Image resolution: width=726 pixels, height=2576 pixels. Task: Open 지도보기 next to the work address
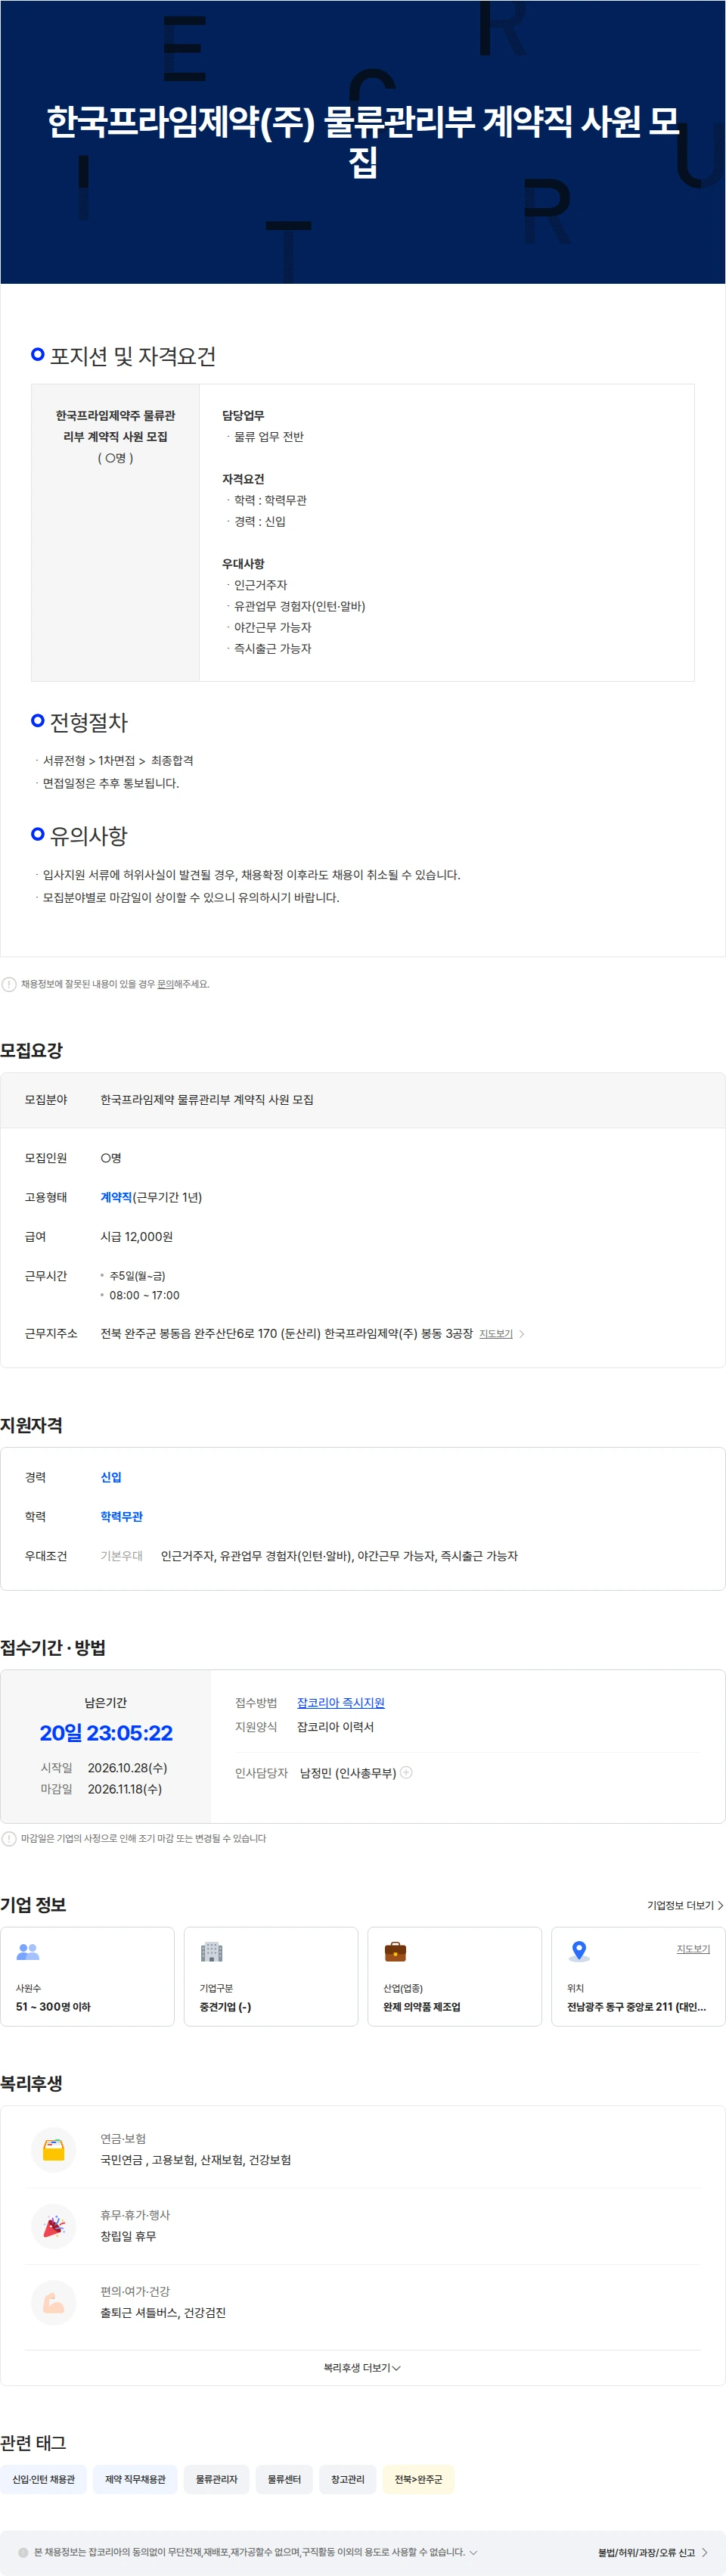coord(495,1334)
